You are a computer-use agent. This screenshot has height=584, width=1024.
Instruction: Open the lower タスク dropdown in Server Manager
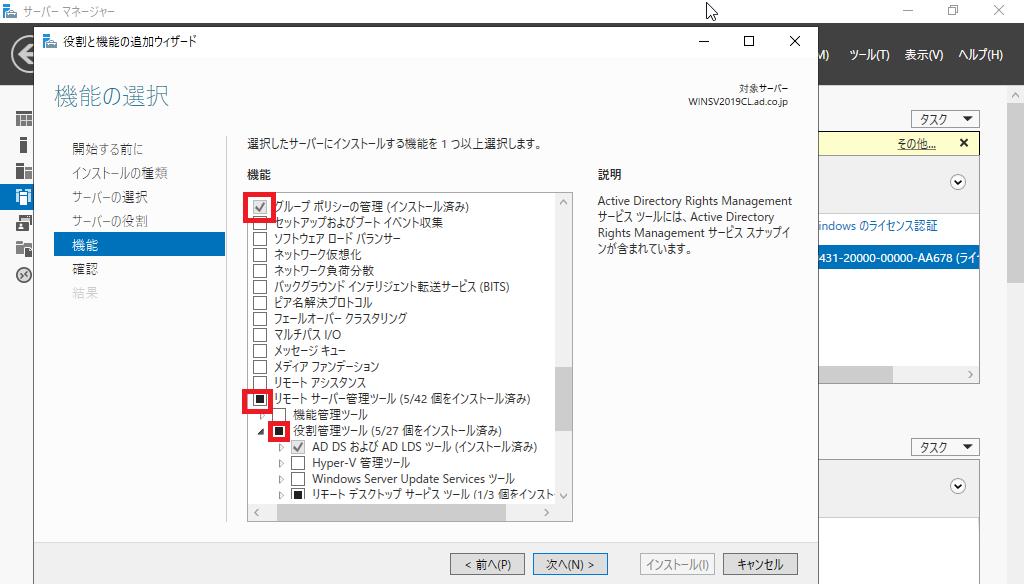coord(945,447)
